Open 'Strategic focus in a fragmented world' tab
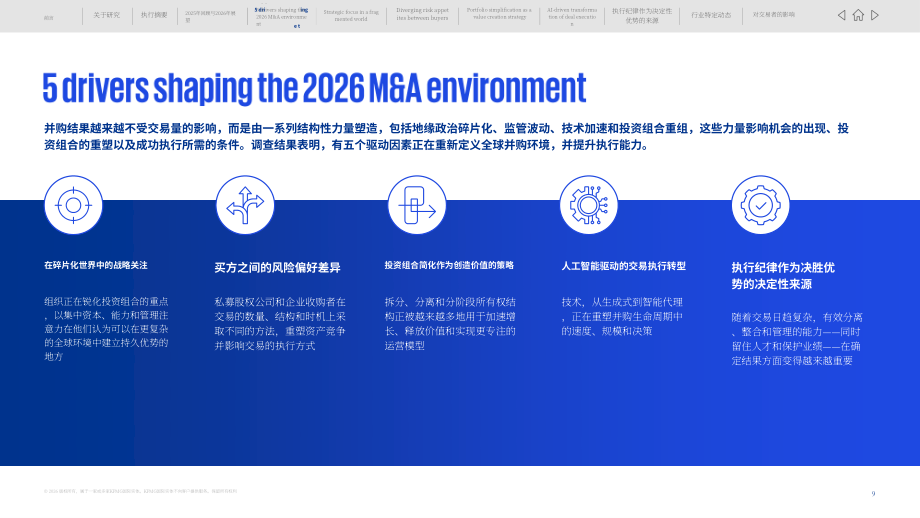The height and width of the screenshot is (518, 920). [x=351, y=15]
